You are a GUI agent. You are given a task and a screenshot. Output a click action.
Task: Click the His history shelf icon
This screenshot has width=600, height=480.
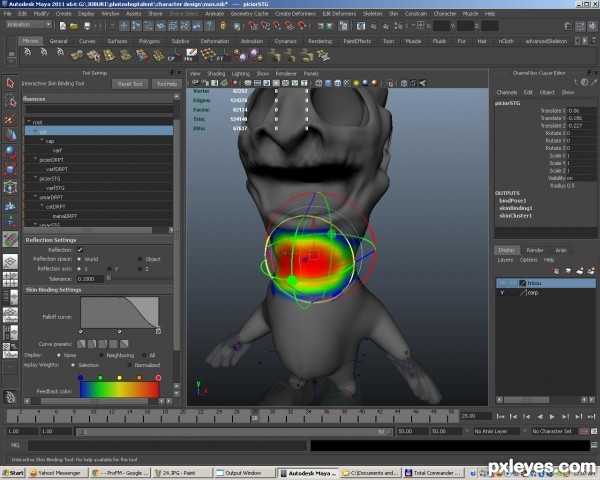(x=190, y=55)
